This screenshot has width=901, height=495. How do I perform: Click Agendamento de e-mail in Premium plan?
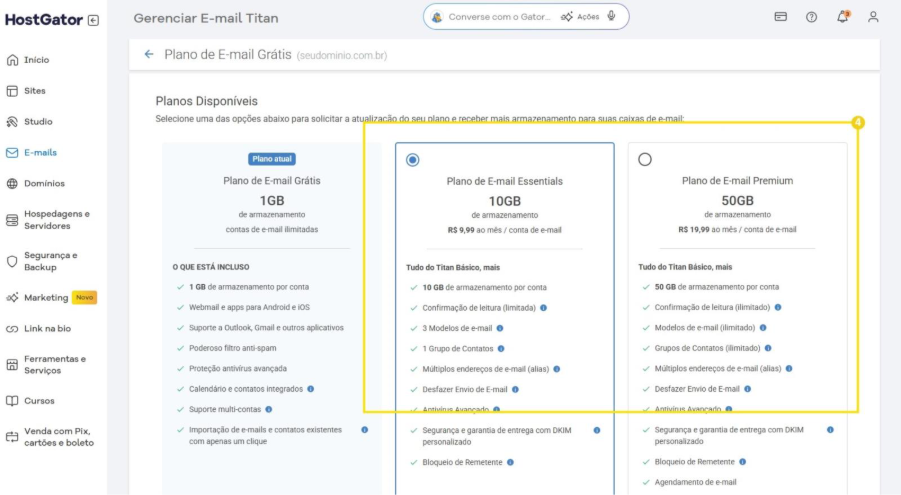(695, 482)
